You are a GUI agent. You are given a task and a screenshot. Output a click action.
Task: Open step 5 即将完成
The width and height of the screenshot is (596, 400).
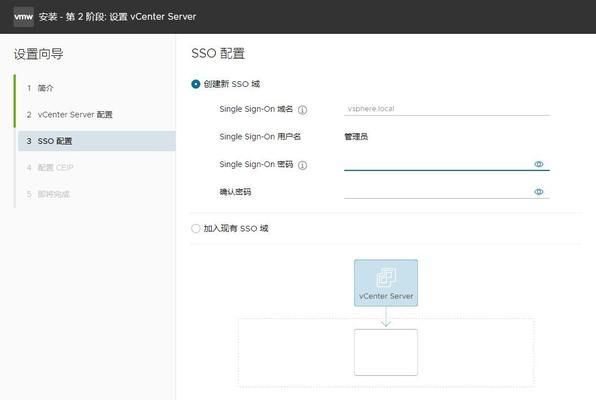pyautogui.click(x=48, y=194)
